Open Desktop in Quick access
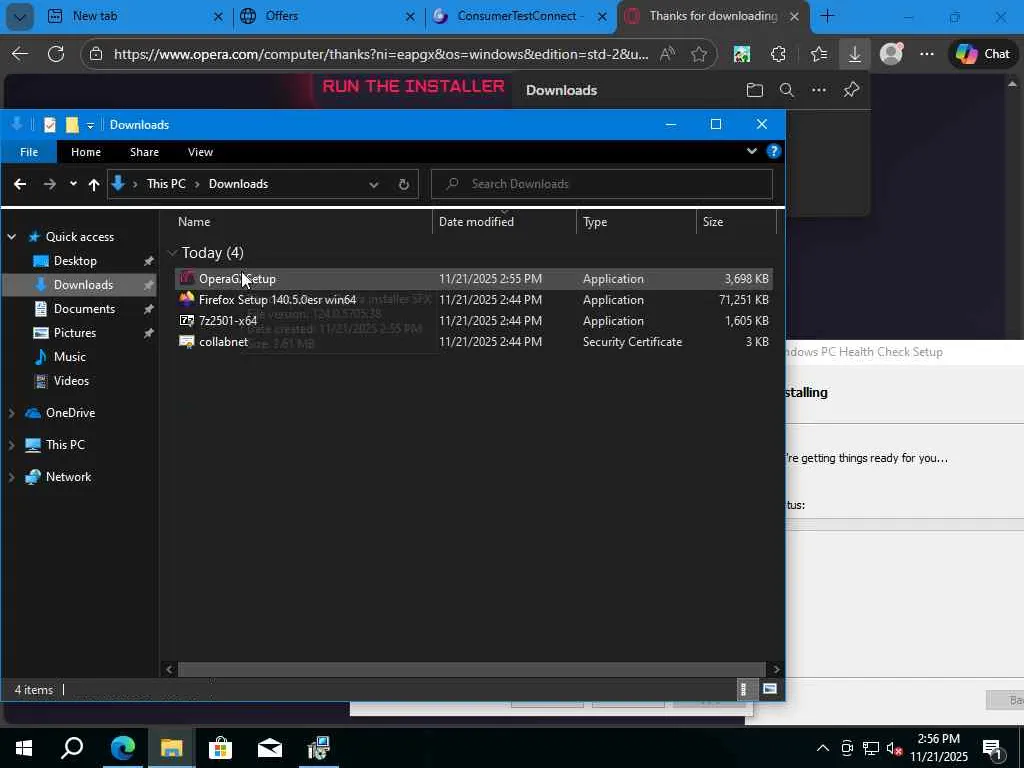Image resolution: width=1024 pixels, height=768 pixels. pos(75,261)
